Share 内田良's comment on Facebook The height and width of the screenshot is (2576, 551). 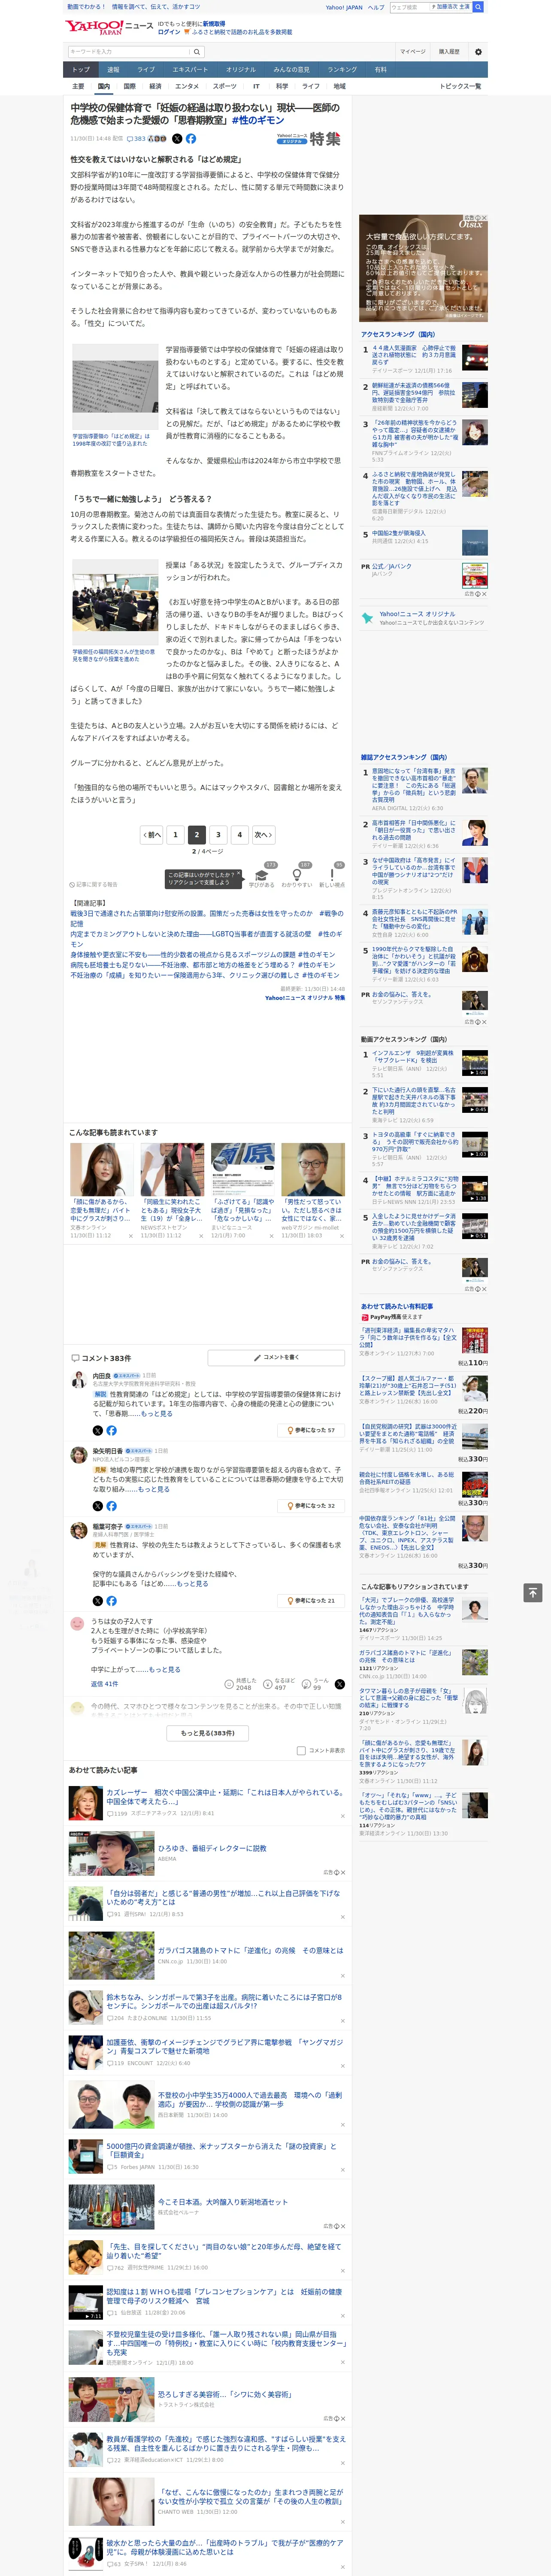tap(112, 1431)
